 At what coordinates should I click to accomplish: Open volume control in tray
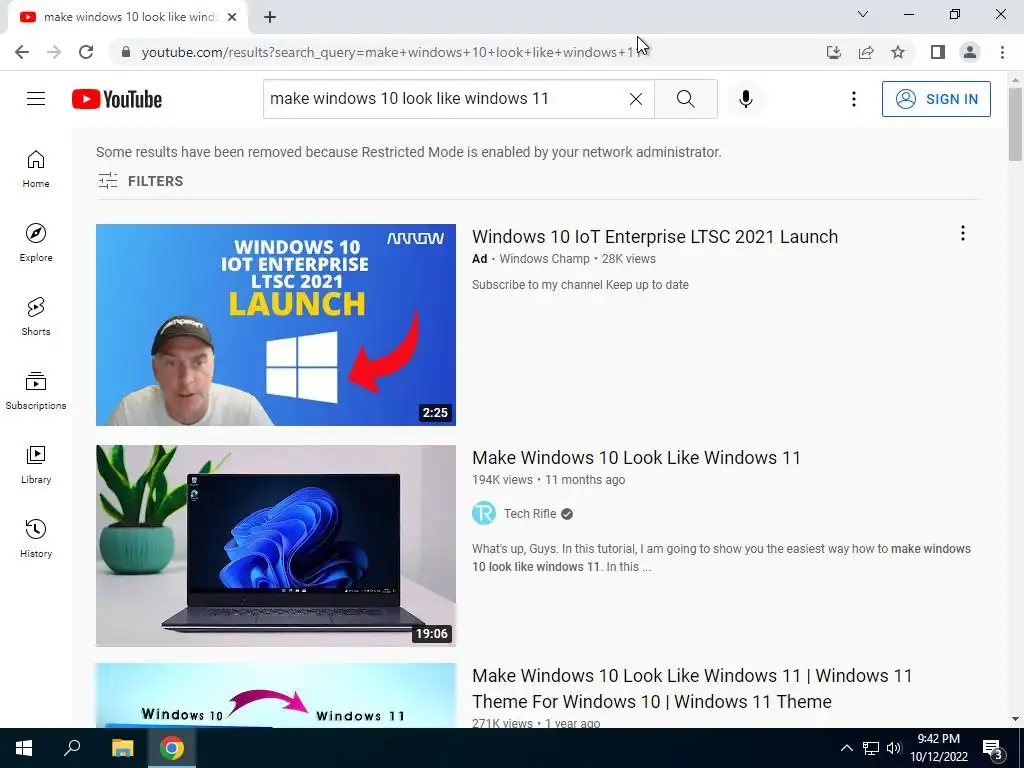tap(894, 748)
